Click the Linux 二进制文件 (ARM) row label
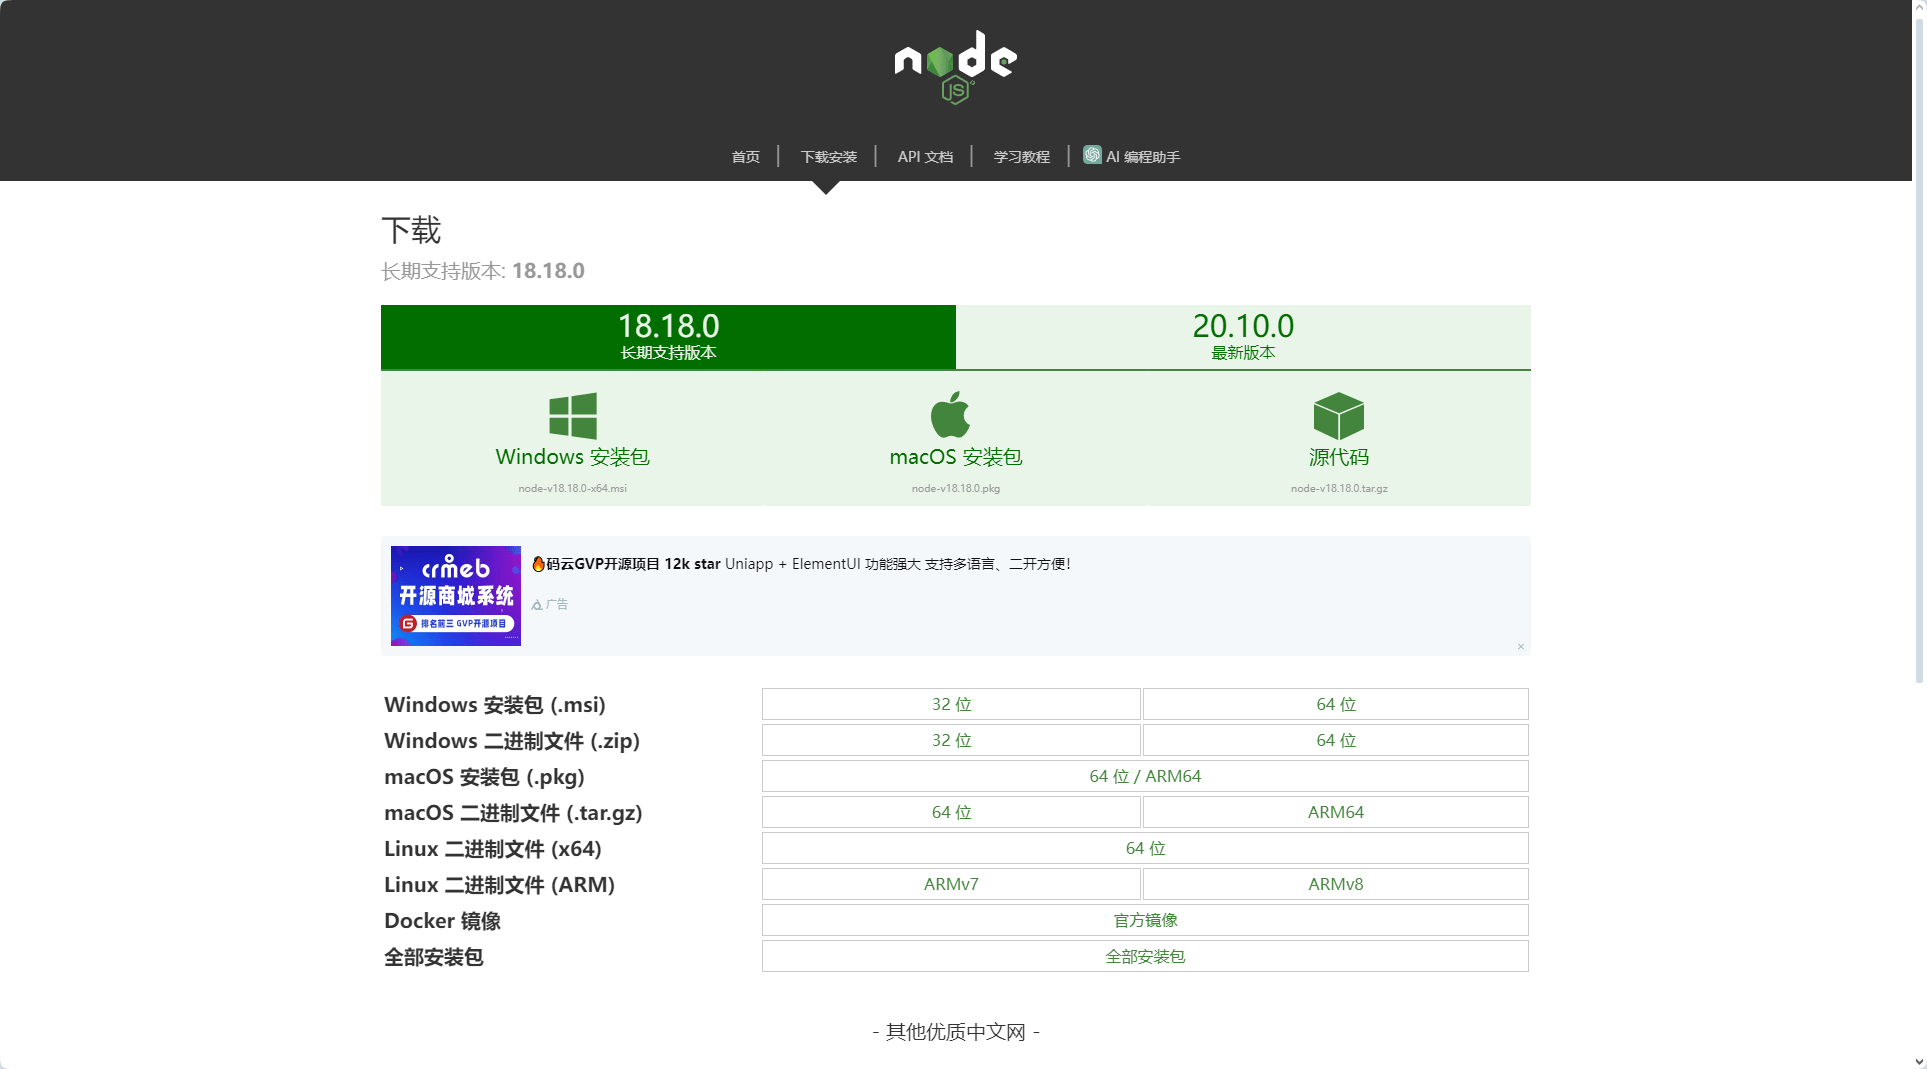 tap(500, 885)
